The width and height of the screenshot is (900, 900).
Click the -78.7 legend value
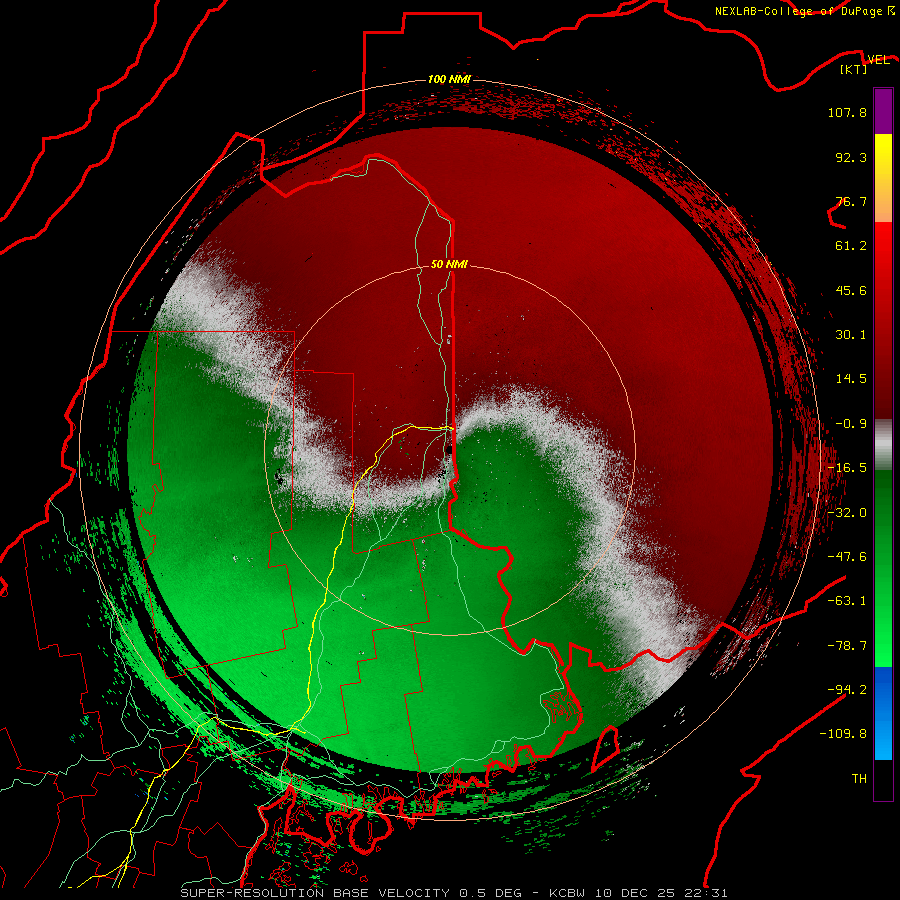point(847,646)
